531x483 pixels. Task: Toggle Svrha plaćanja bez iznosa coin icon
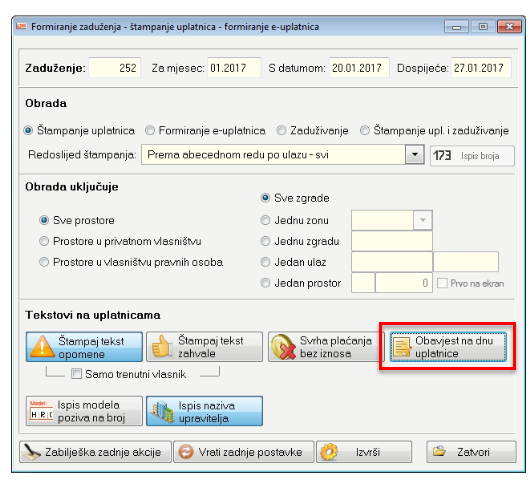click(283, 346)
